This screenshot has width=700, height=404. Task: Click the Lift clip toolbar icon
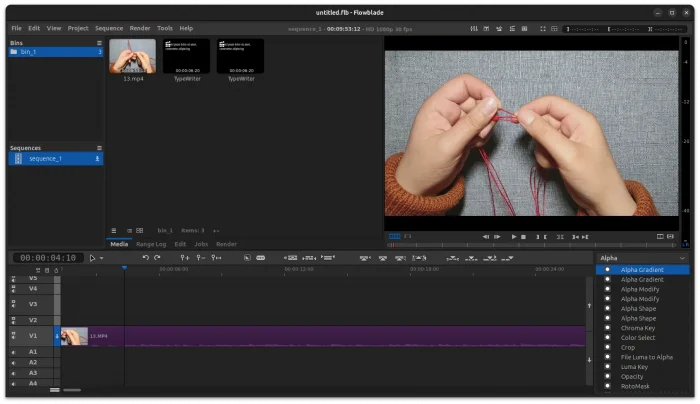(x=383, y=258)
